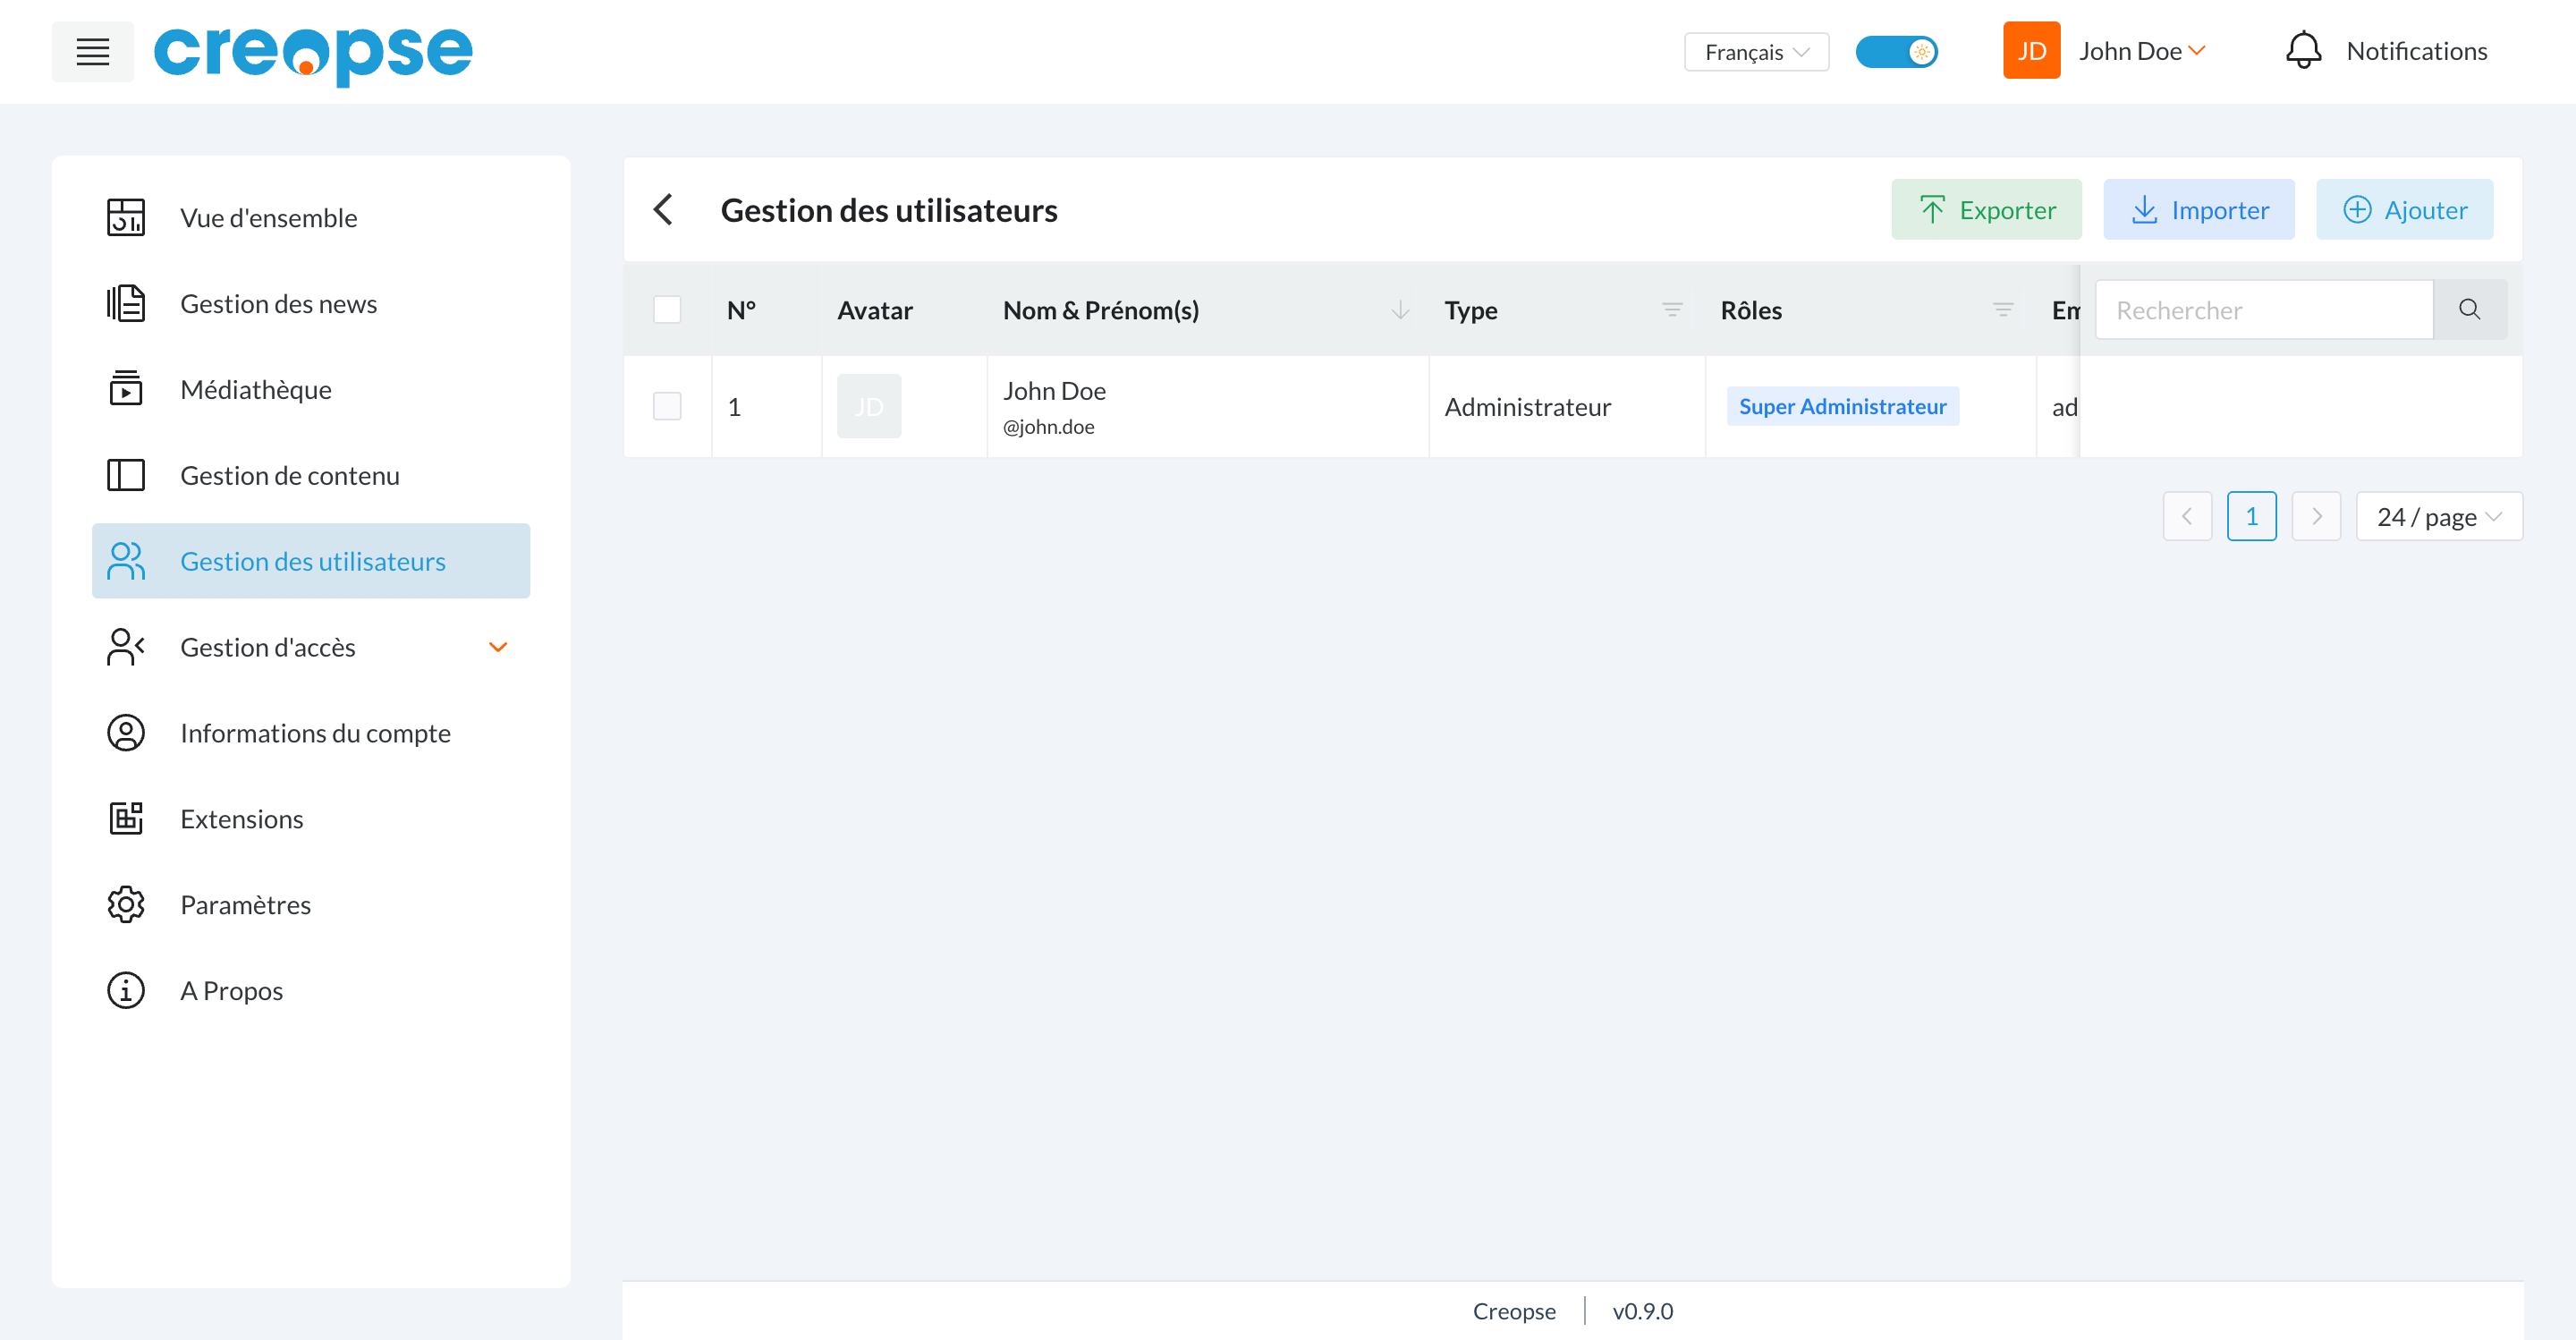
Task: Click the orange JD avatar badge
Action: click(2031, 50)
